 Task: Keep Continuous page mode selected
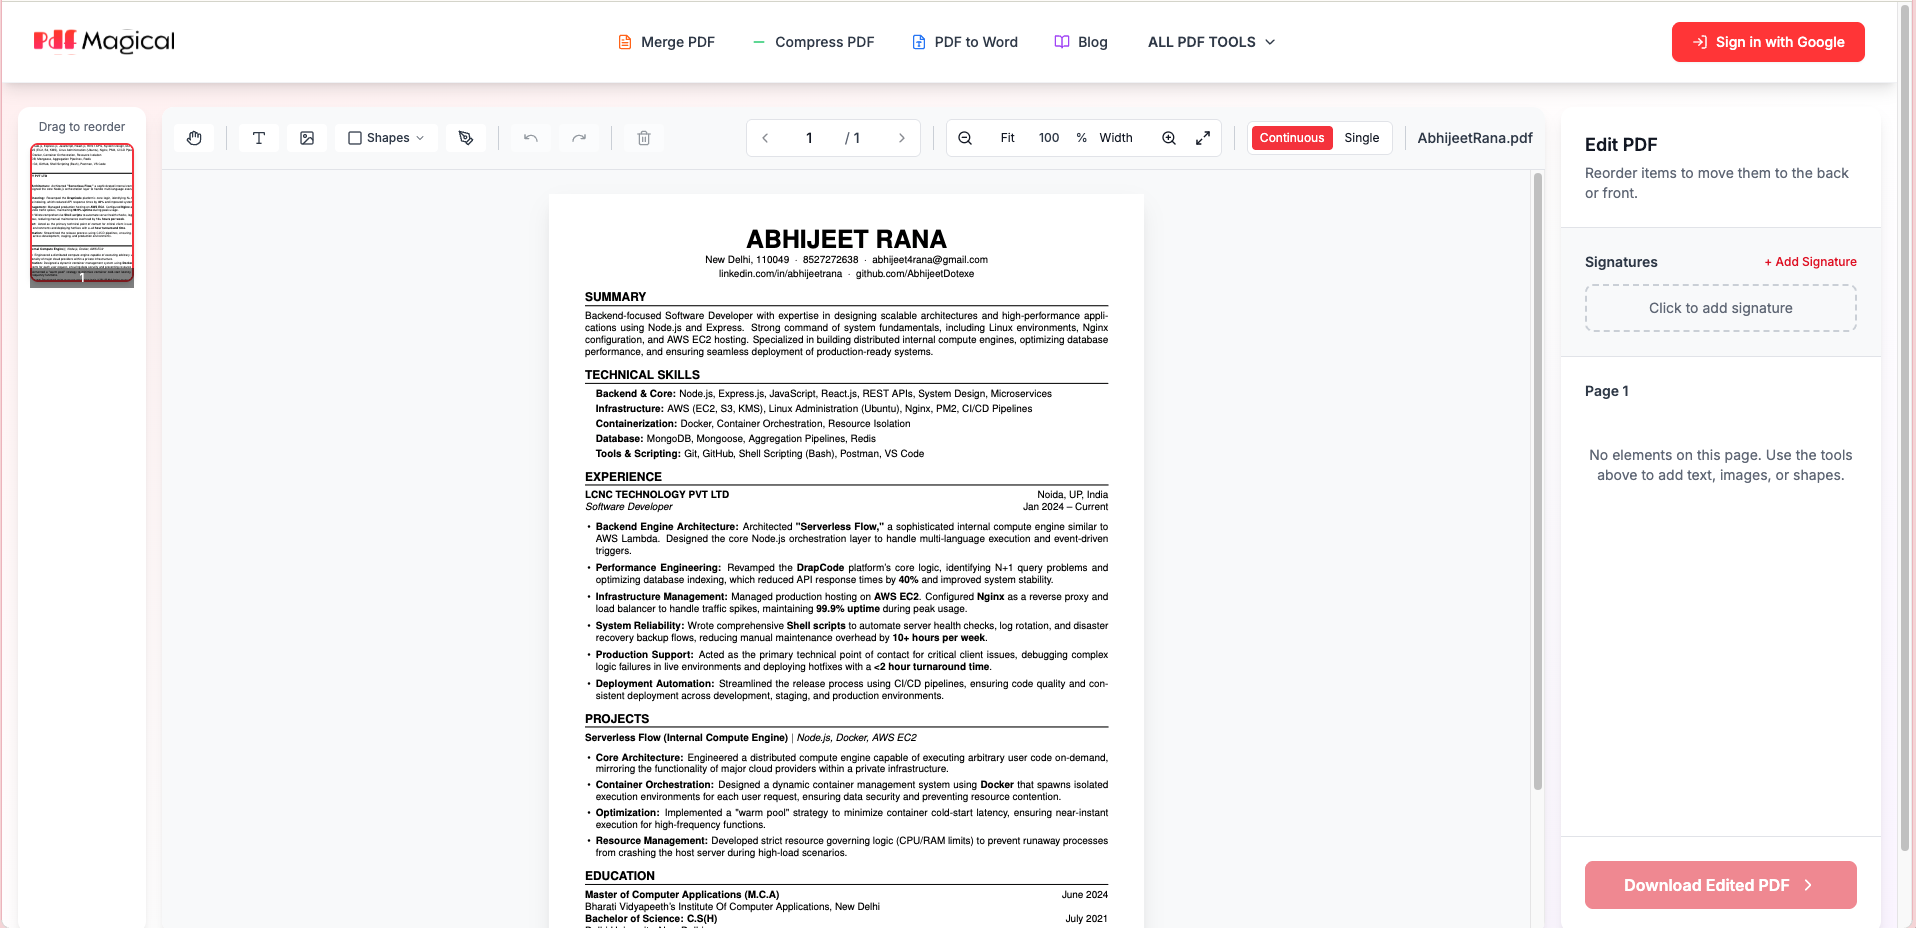tap(1291, 137)
